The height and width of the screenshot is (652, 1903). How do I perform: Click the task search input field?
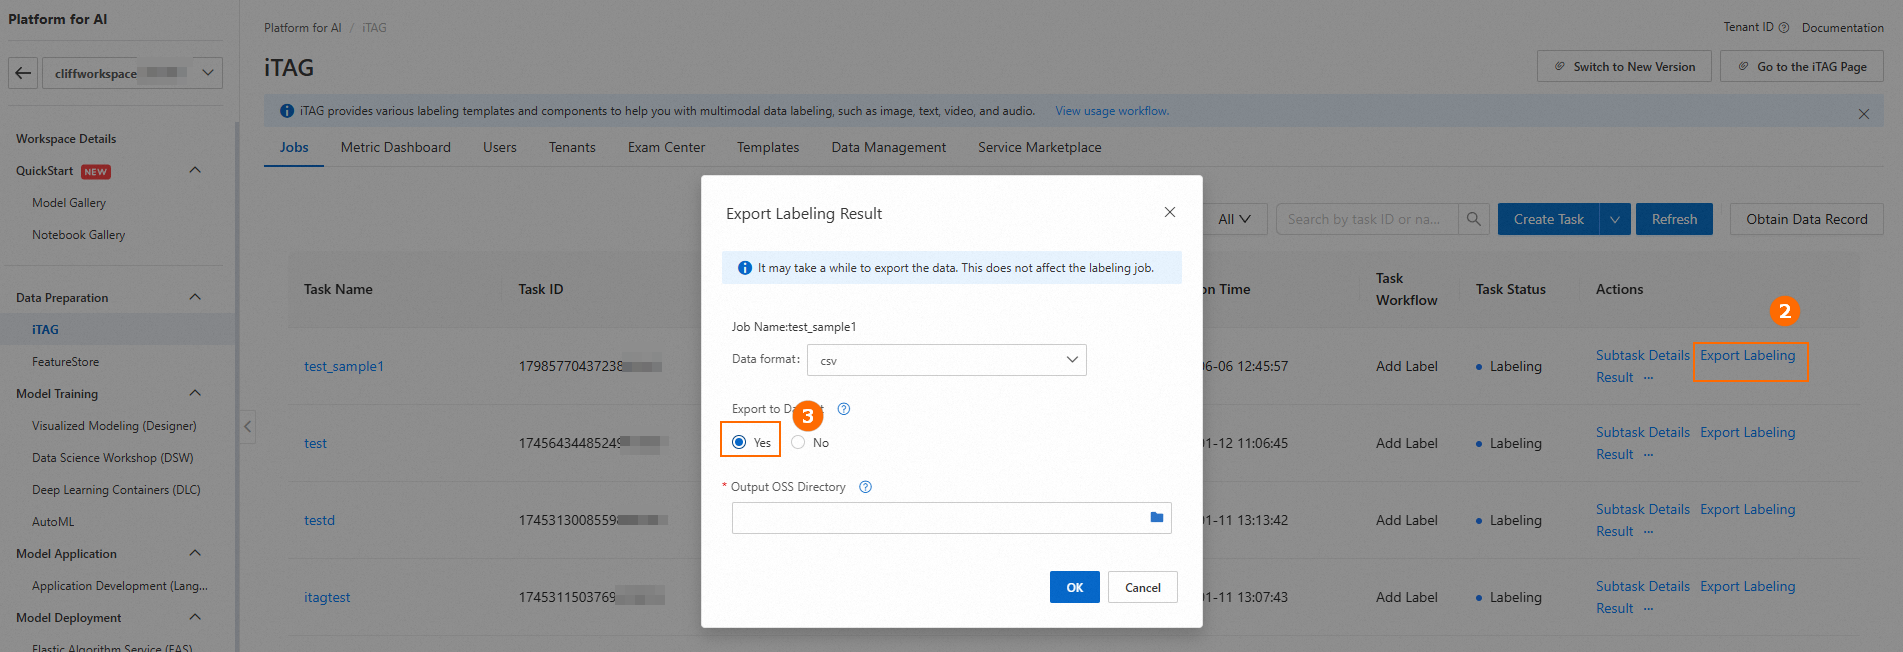[x=1366, y=219]
